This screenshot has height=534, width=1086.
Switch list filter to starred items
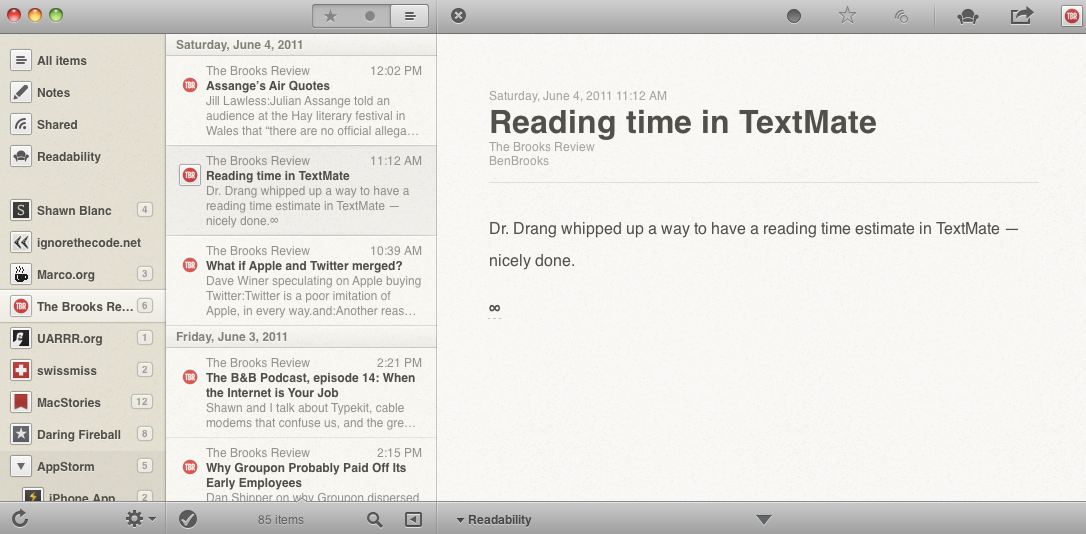click(x=331, y=16)
